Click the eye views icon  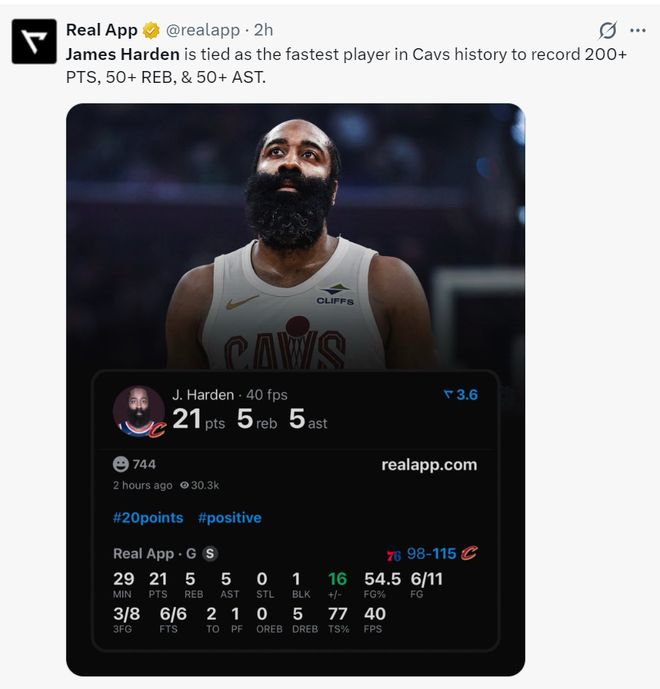coord(184,485)
